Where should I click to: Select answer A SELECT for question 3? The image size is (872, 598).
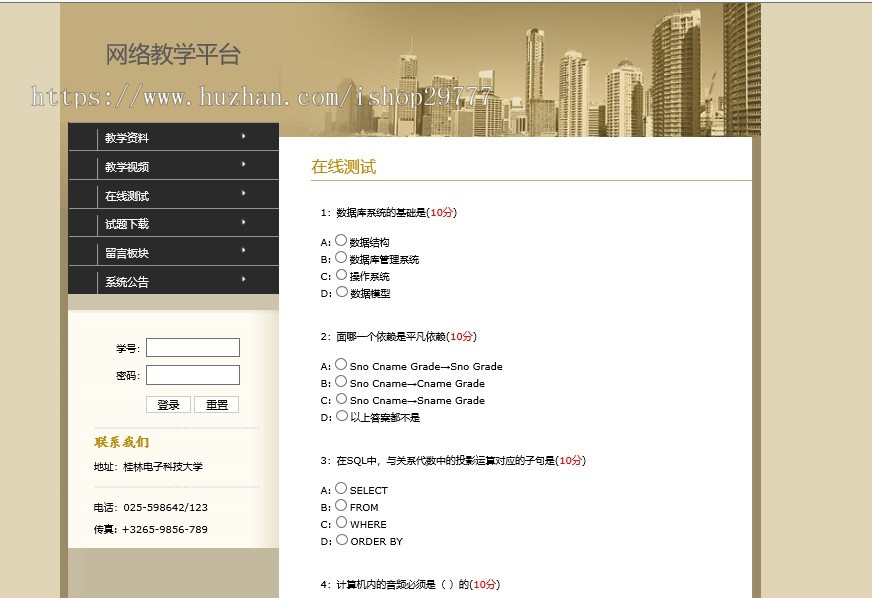[340, 488]
